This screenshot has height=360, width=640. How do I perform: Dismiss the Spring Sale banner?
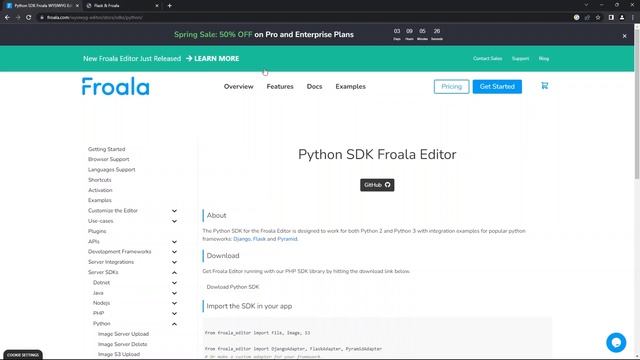point(624,36)
